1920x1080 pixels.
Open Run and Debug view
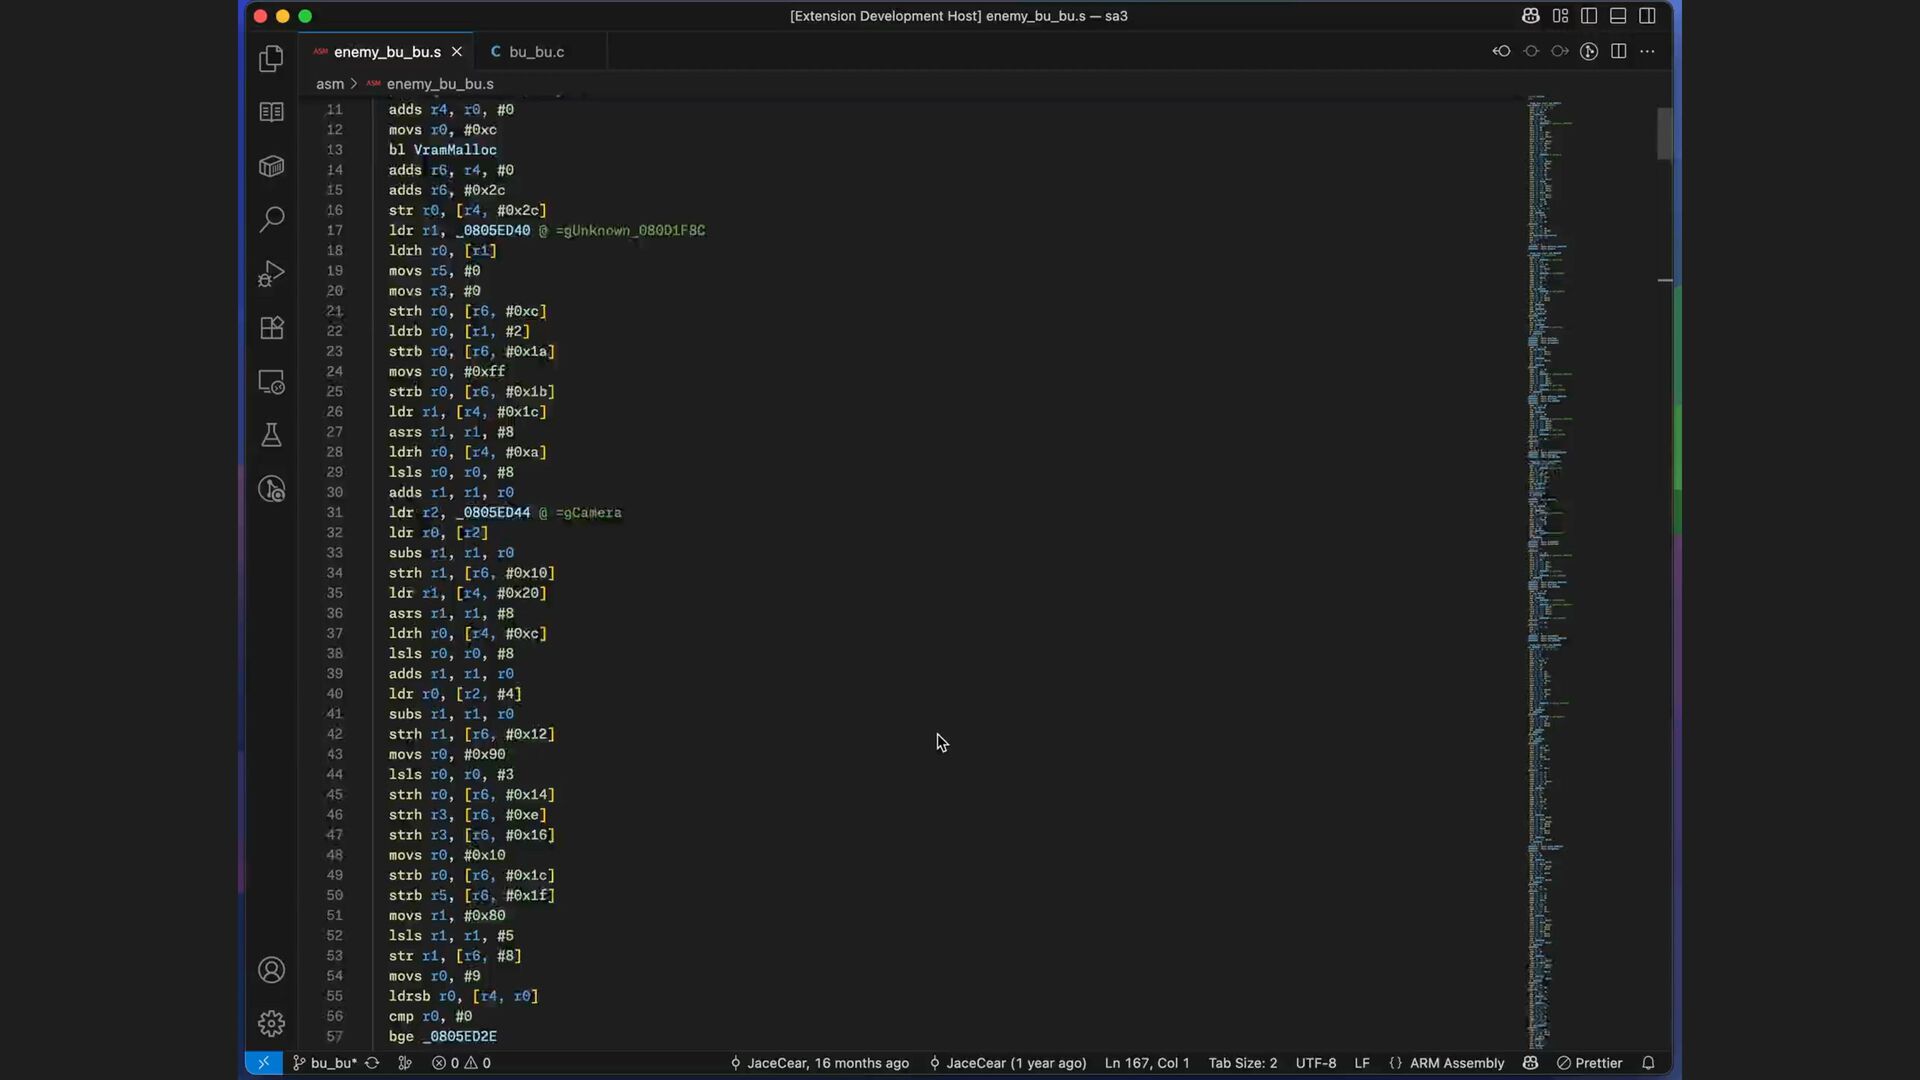(x=271, y=273)
